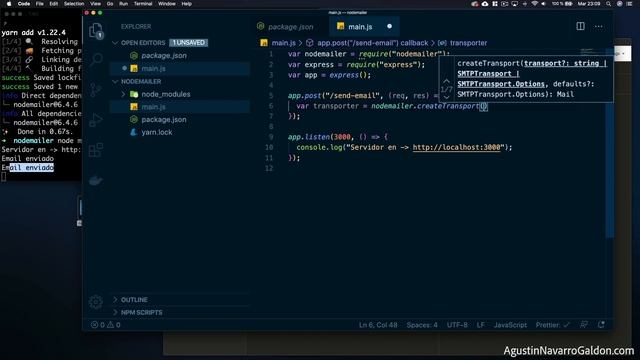Open macOS Spotlight search icon
Image resolution: width=640 pixels, height=360 pixels.
click(608, 4)
